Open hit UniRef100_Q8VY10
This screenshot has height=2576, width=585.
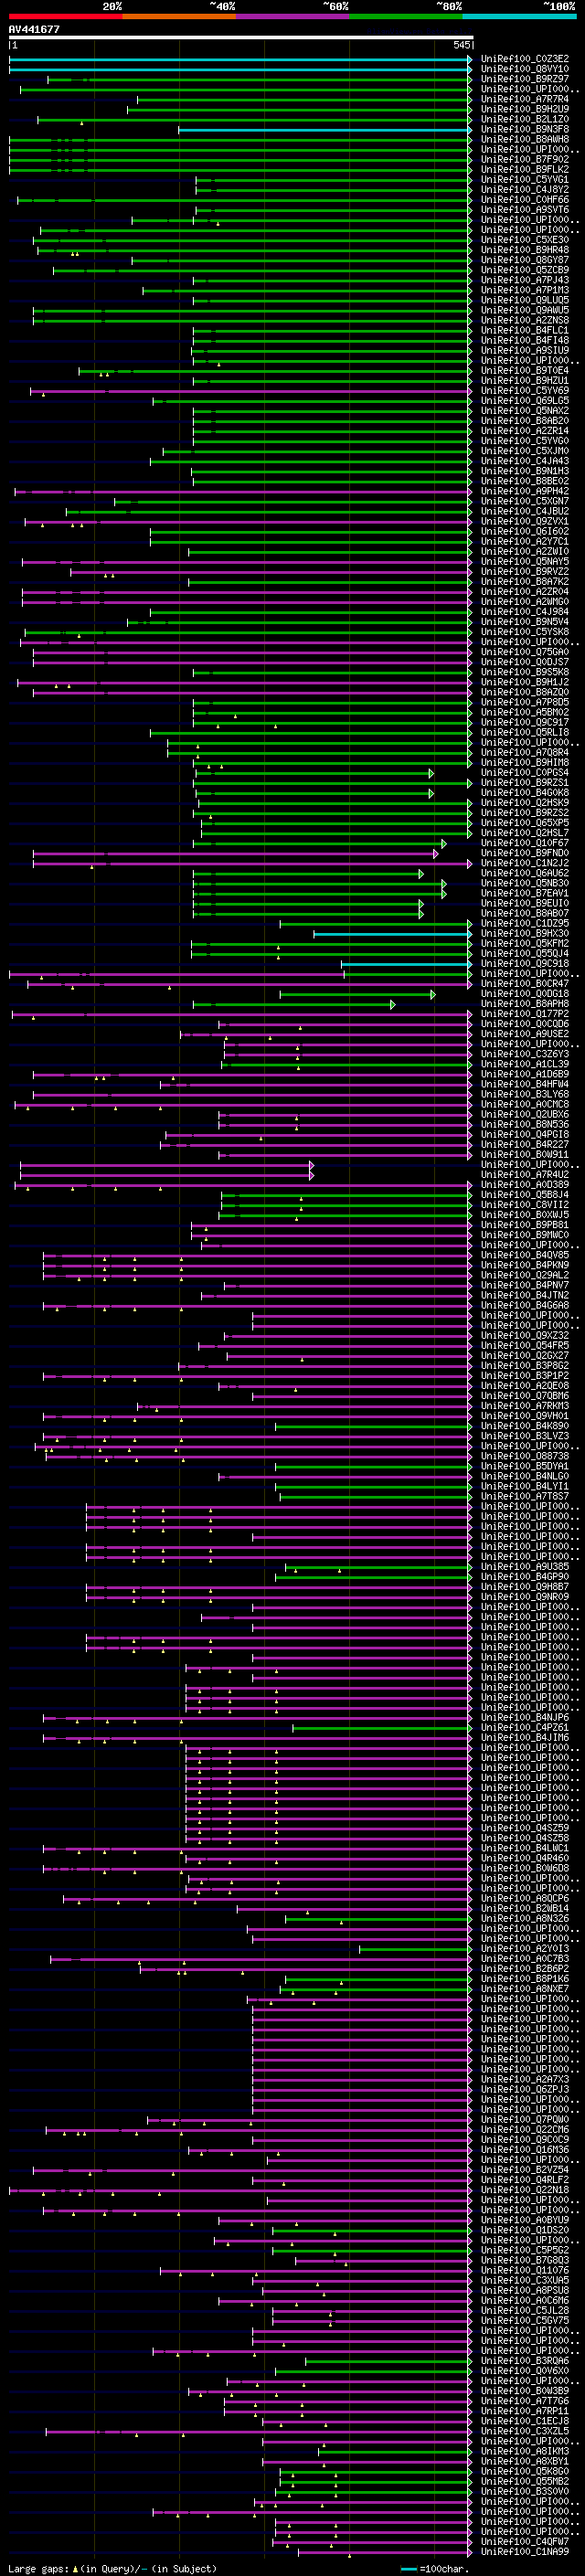pyautogui.click(x=525, y=69)
